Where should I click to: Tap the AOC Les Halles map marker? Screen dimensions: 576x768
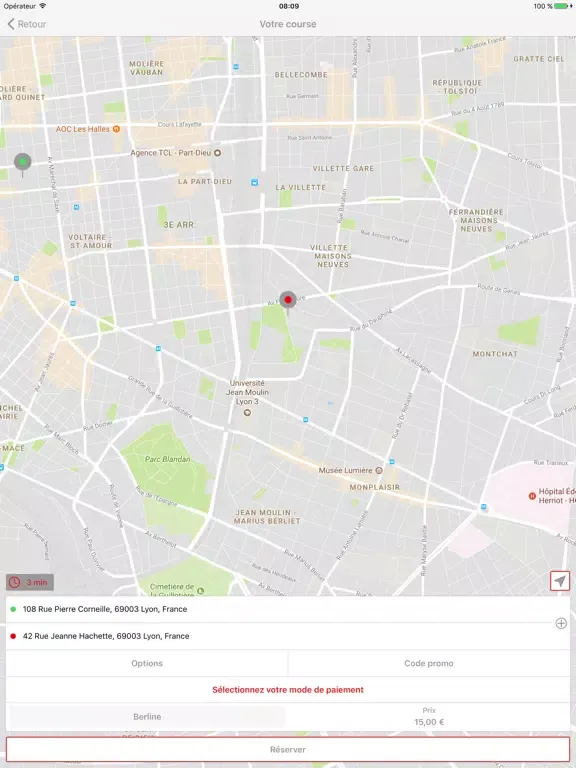click(116, 129)
